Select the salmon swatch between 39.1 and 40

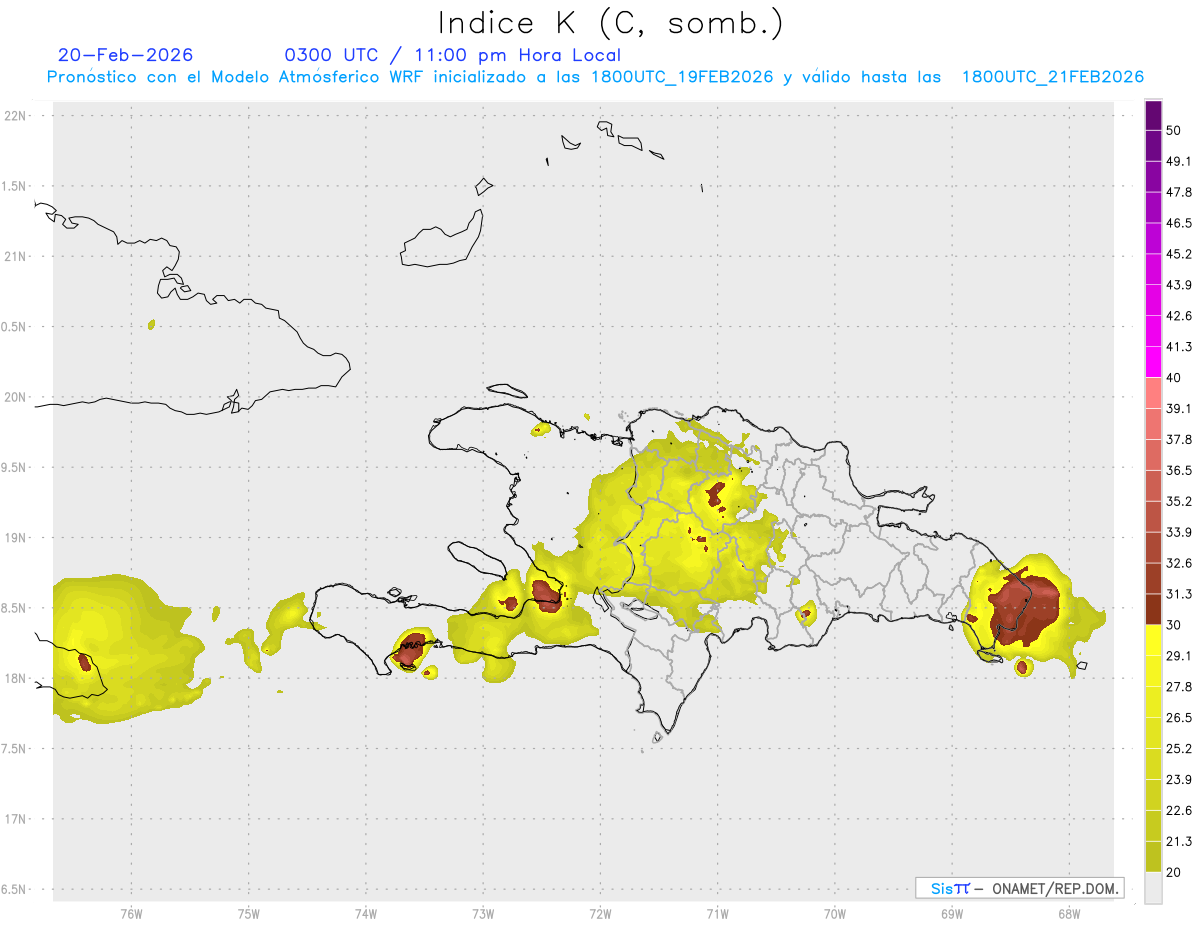click(1153, 393)
